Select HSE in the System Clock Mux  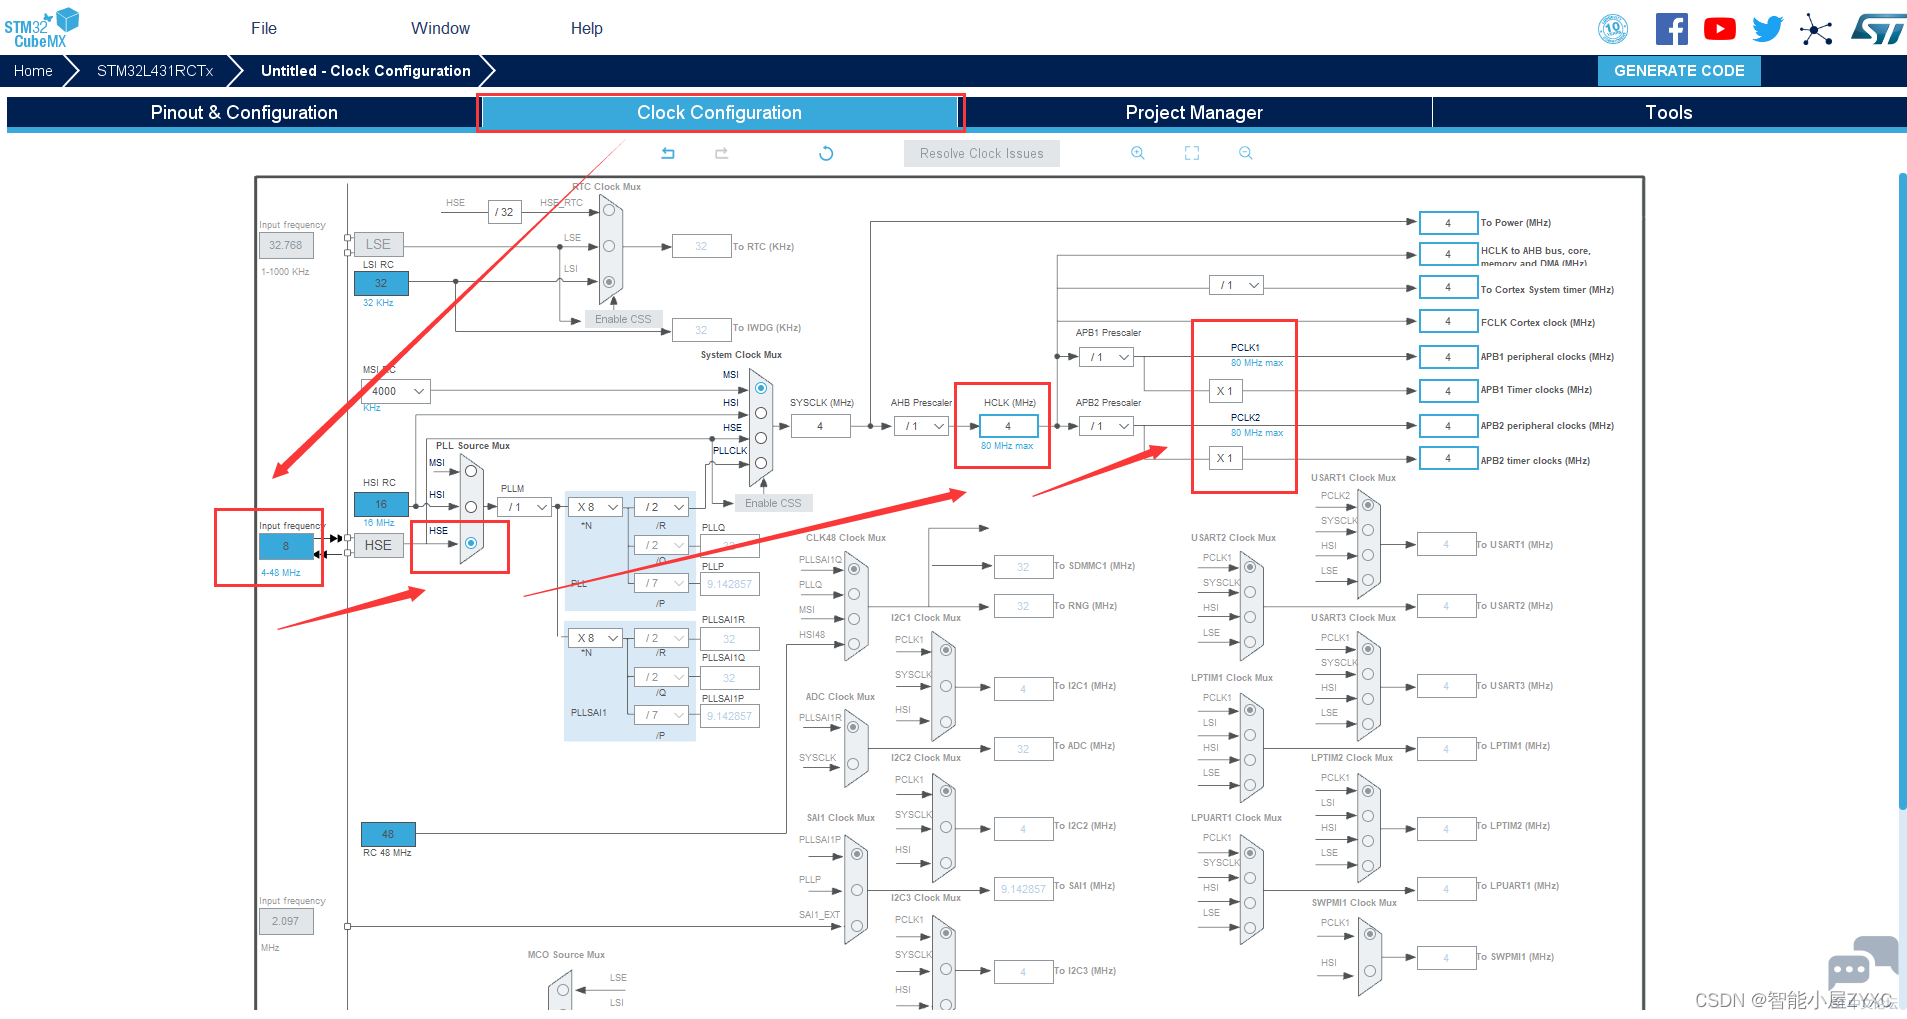[x=761, y=438]
